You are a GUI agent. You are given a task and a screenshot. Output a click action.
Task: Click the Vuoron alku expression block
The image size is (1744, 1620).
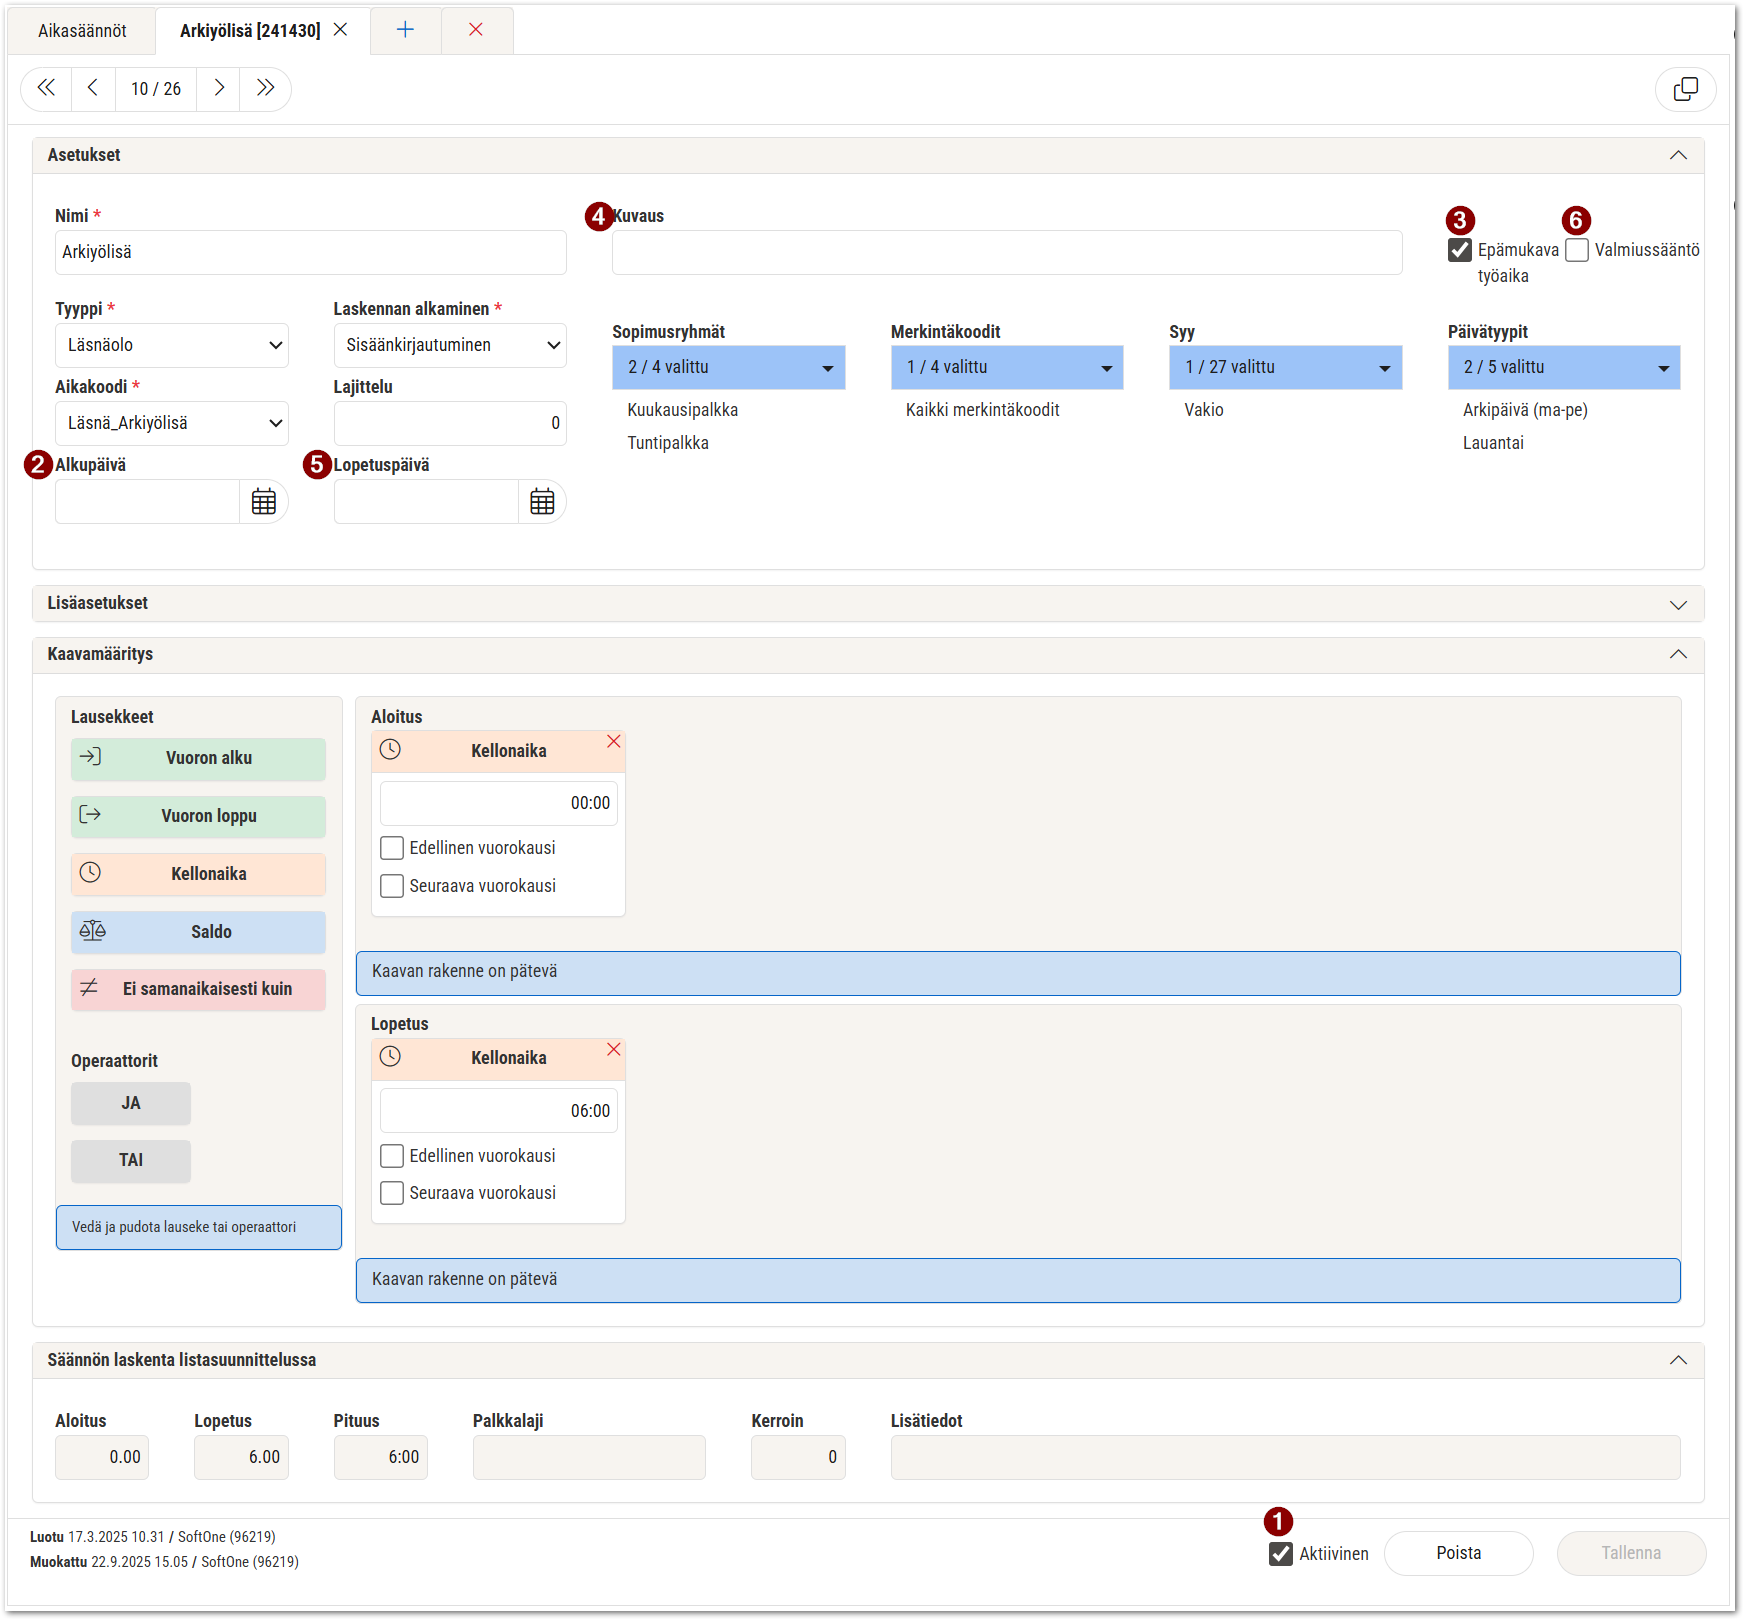(198, 758)
